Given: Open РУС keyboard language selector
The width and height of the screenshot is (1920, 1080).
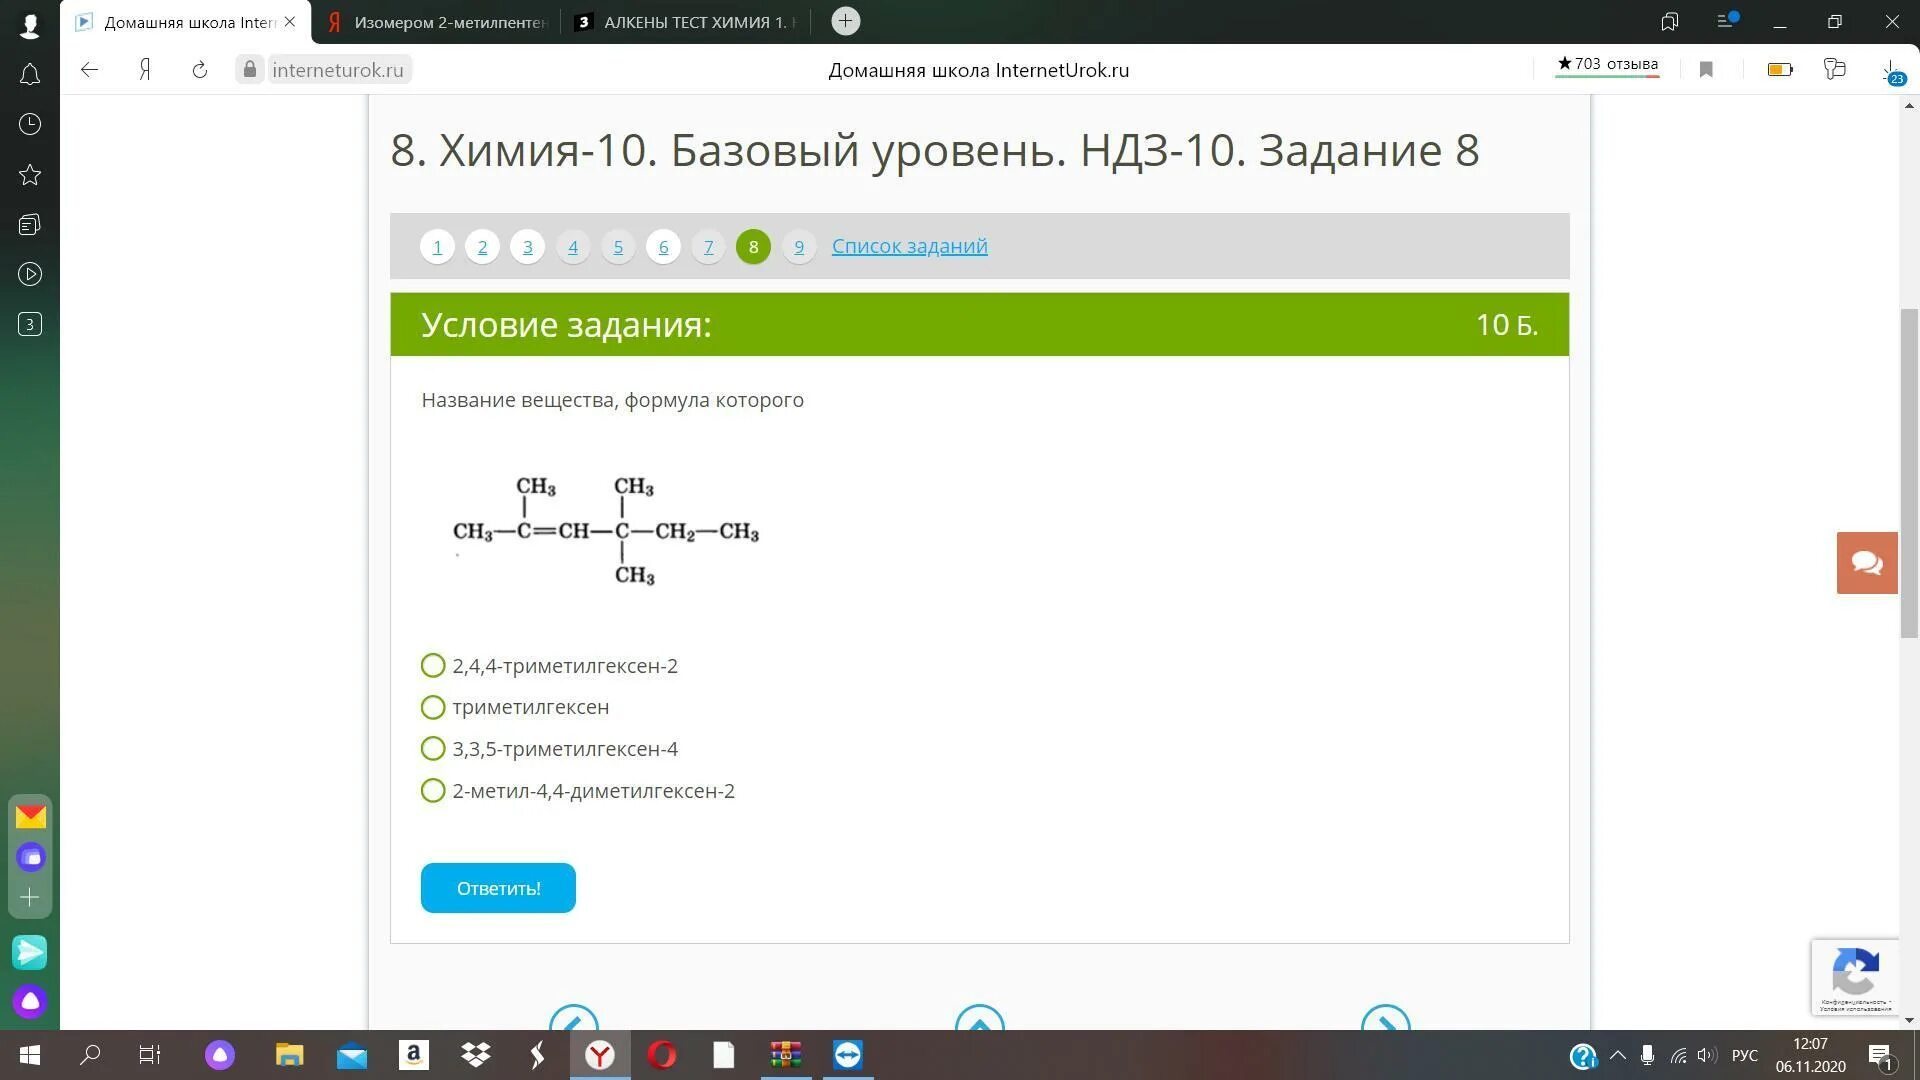Looking at the screenshot, I should (1744, 1055).
